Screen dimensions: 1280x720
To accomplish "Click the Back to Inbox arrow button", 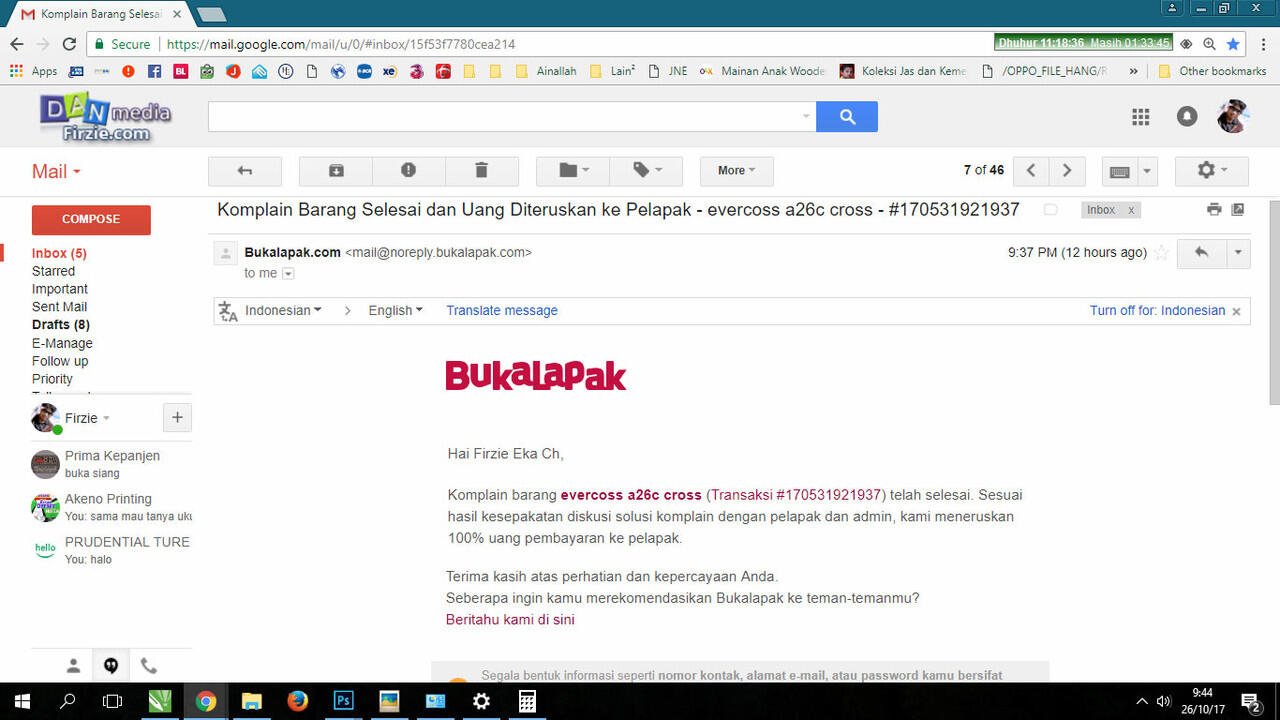I will [x=245, y=171].
